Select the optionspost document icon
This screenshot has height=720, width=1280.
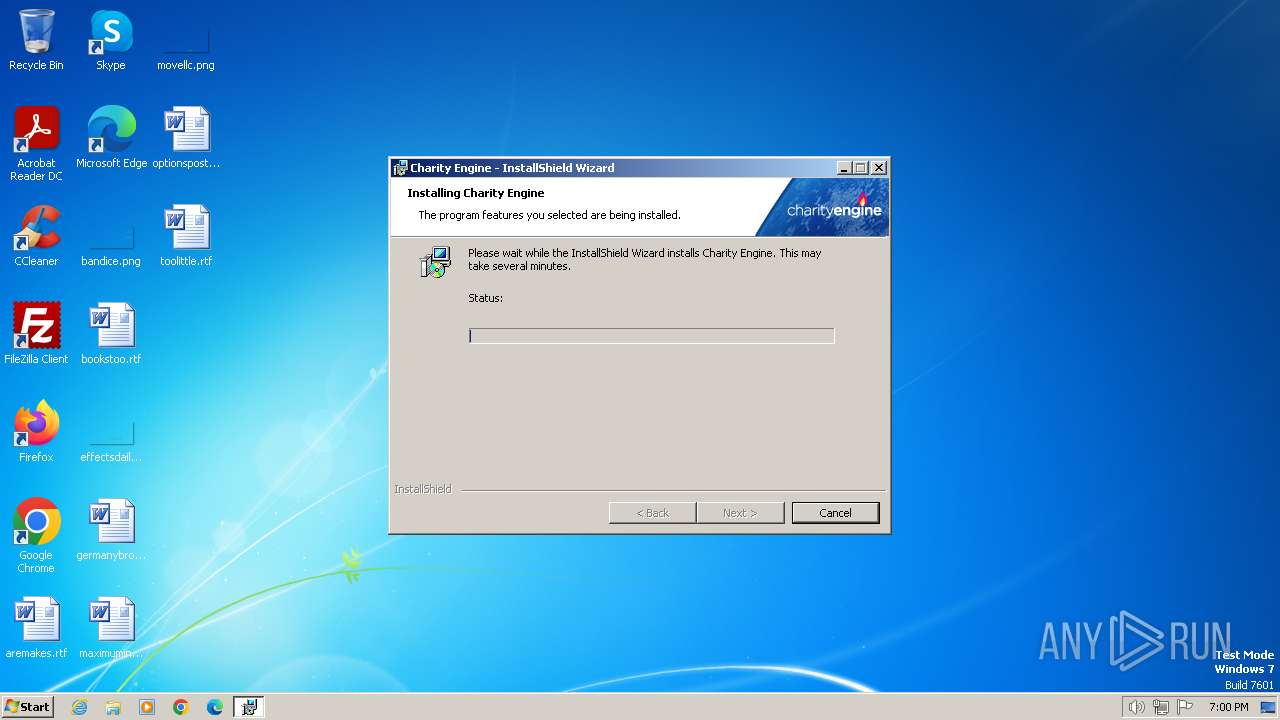[186, 138]
